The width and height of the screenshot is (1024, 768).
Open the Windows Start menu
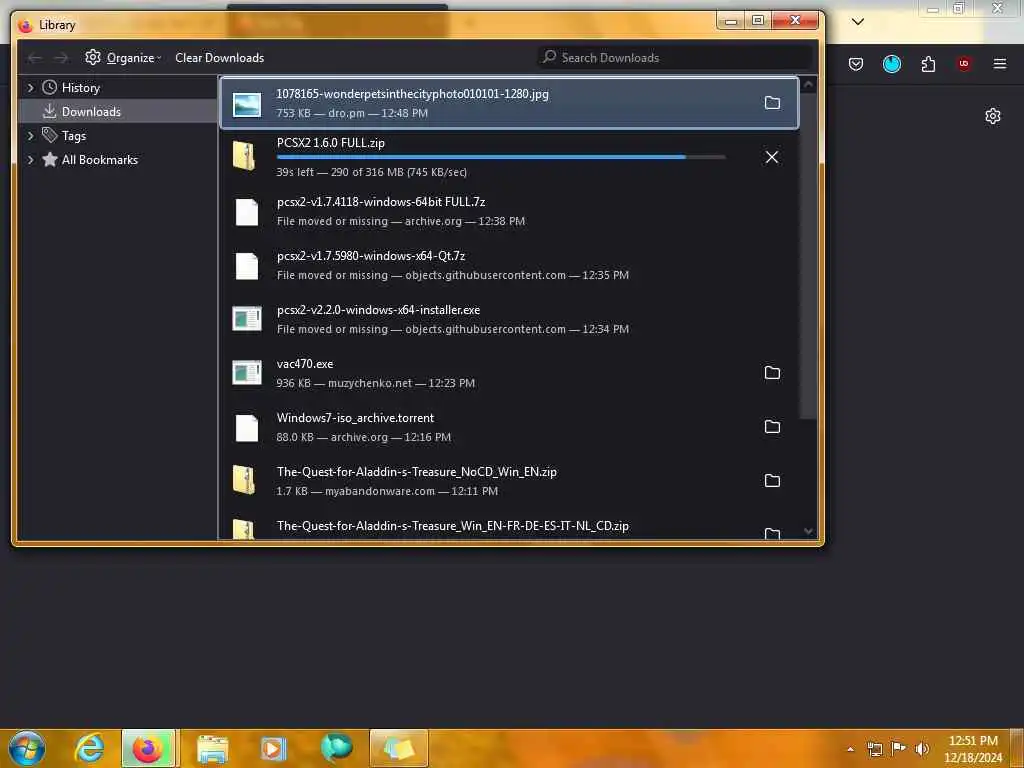(27, 748)
